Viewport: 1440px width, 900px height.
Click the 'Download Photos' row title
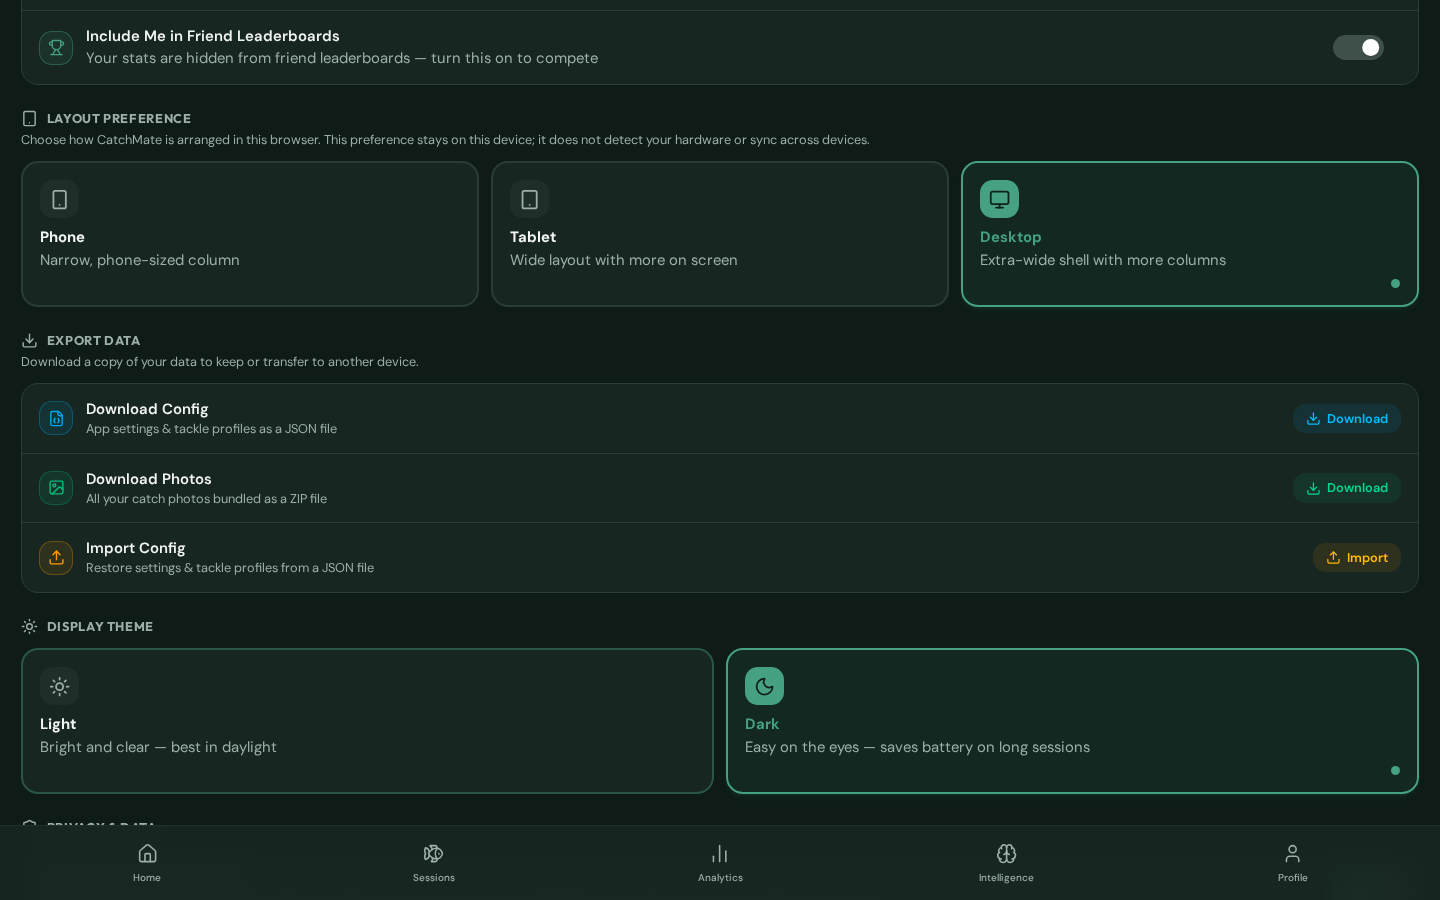tap(149, 479)
